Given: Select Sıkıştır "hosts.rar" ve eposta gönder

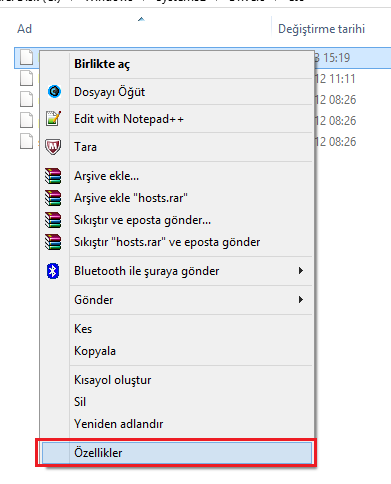Looking at the screenshot, I should [177, 242].
